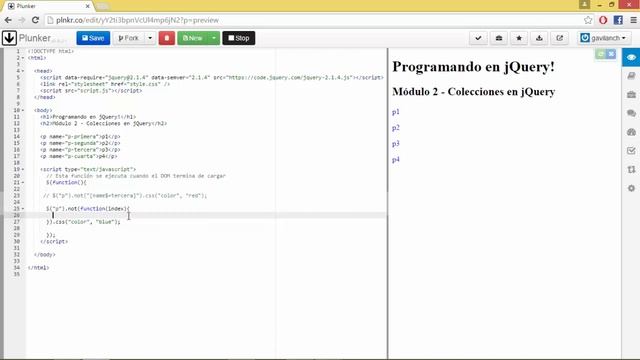Refresh the preview pane
Image resolution: width=640 pixels, height=360 pixels.
[600, 54]
